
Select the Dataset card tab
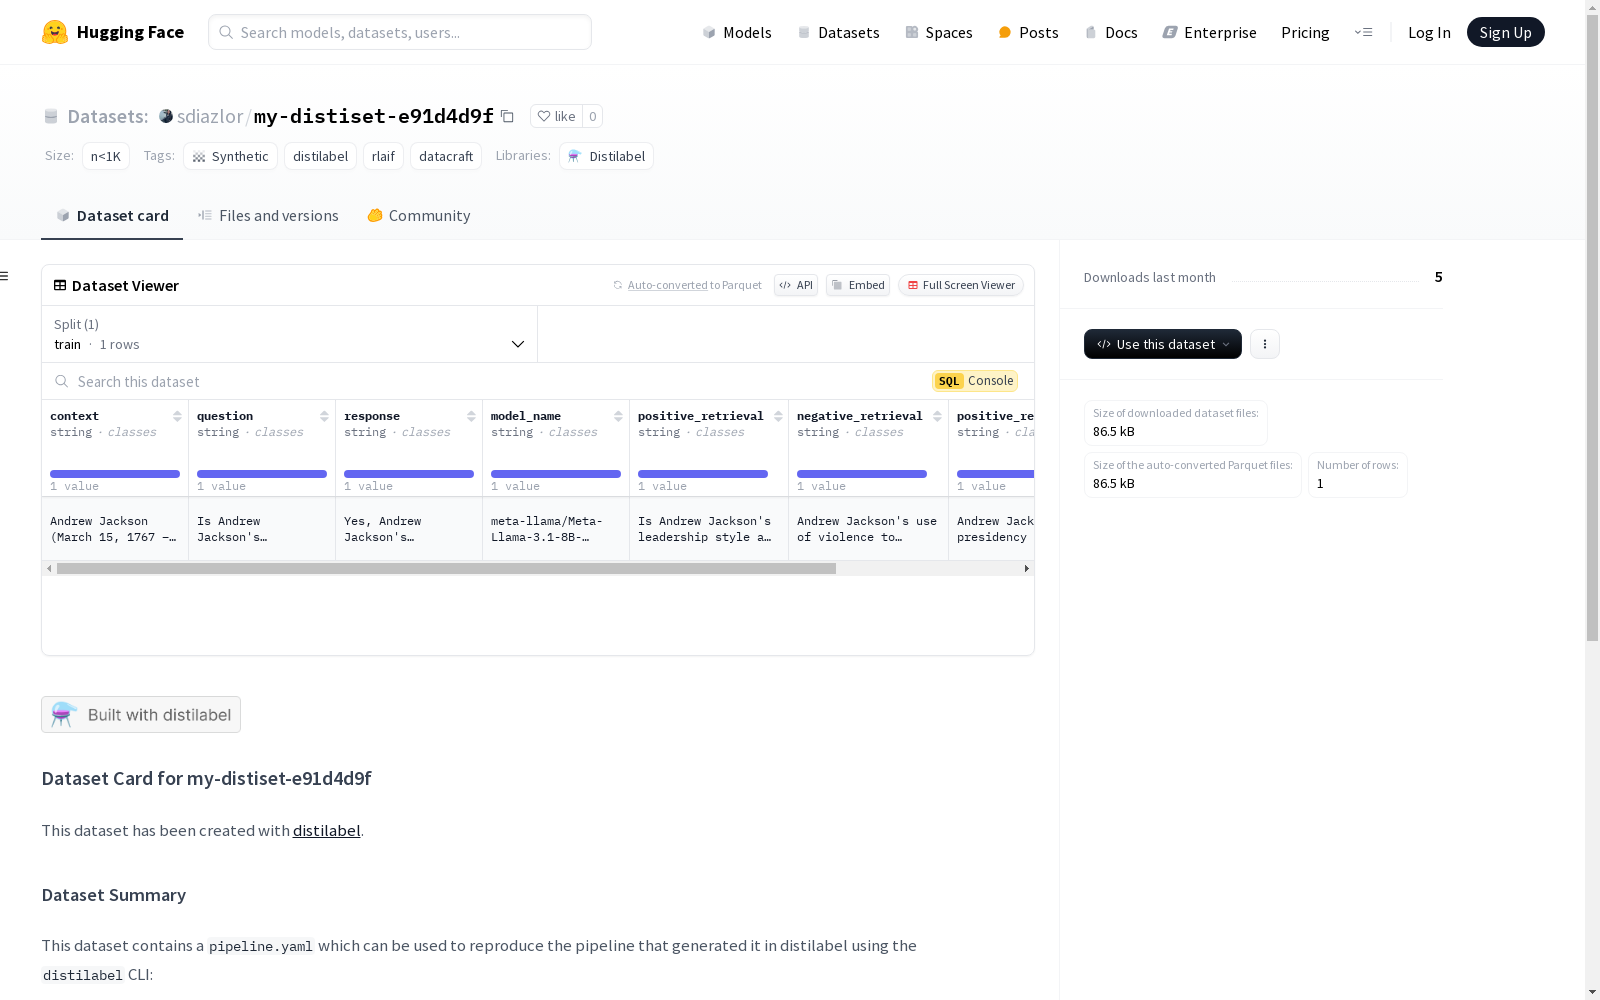(112, 215)
